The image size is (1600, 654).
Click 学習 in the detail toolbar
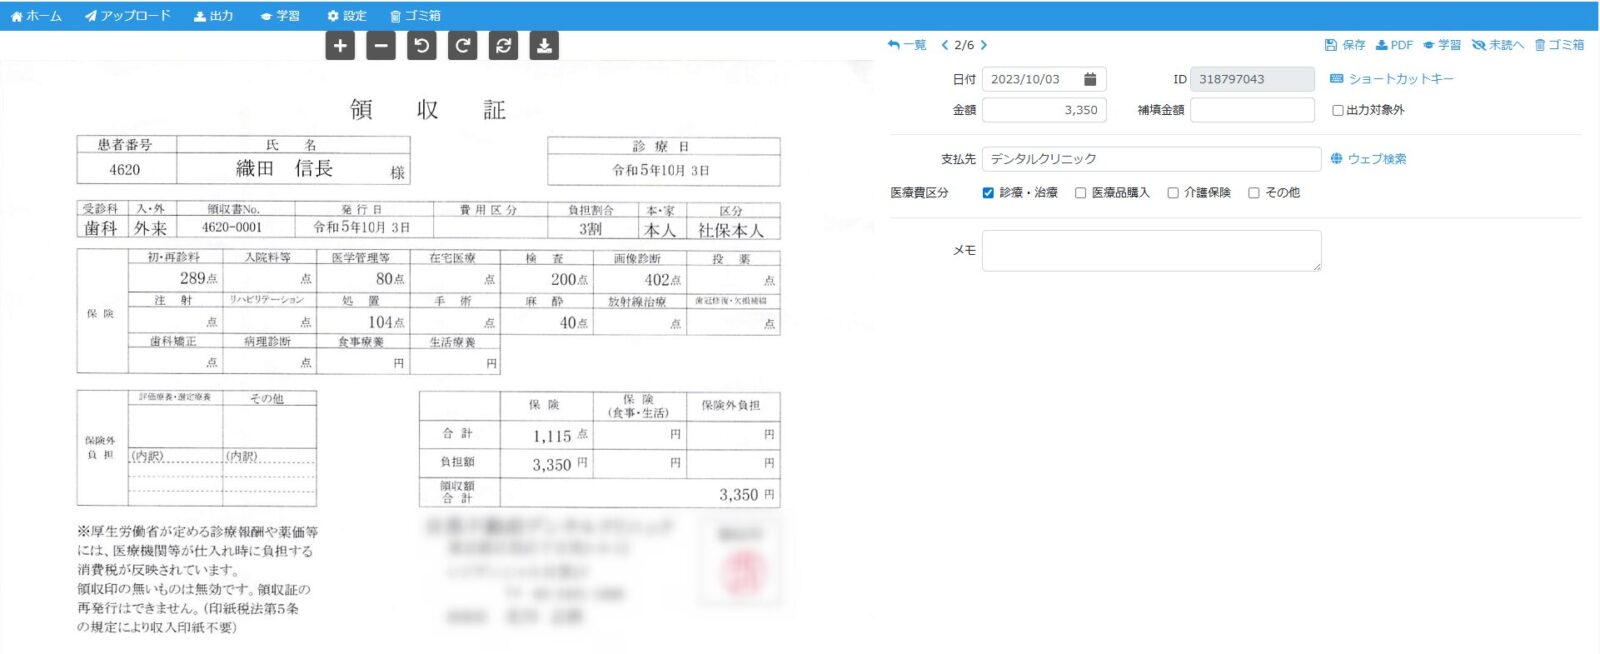coord(1442,45)
